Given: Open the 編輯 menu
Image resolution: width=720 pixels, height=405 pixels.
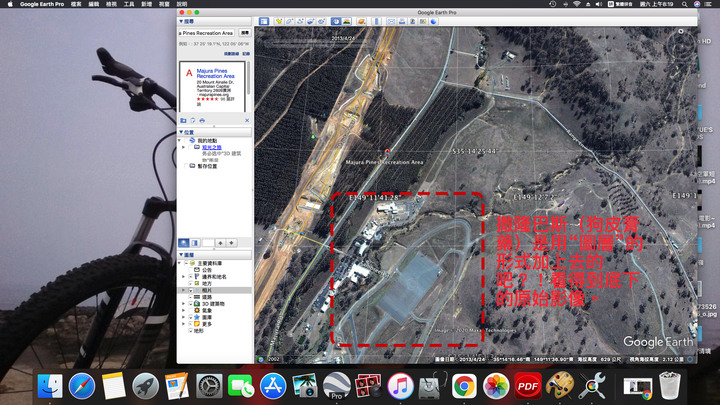Looking at the screenshot, I should pyautogui.click(x=94, y=4).
